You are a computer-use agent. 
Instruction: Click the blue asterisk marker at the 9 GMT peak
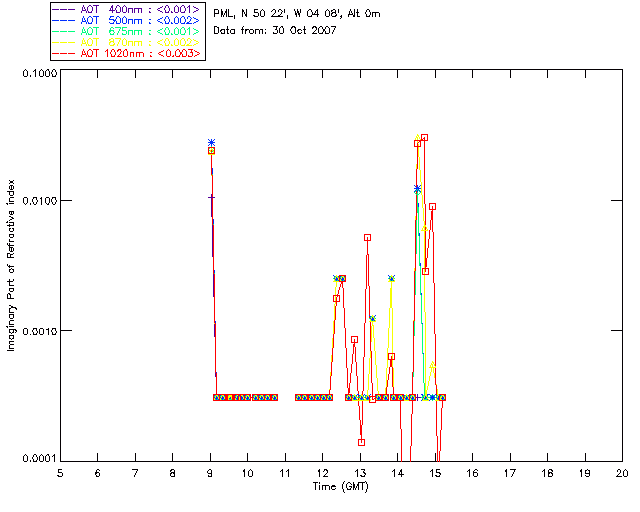click(x=211, y=142)
